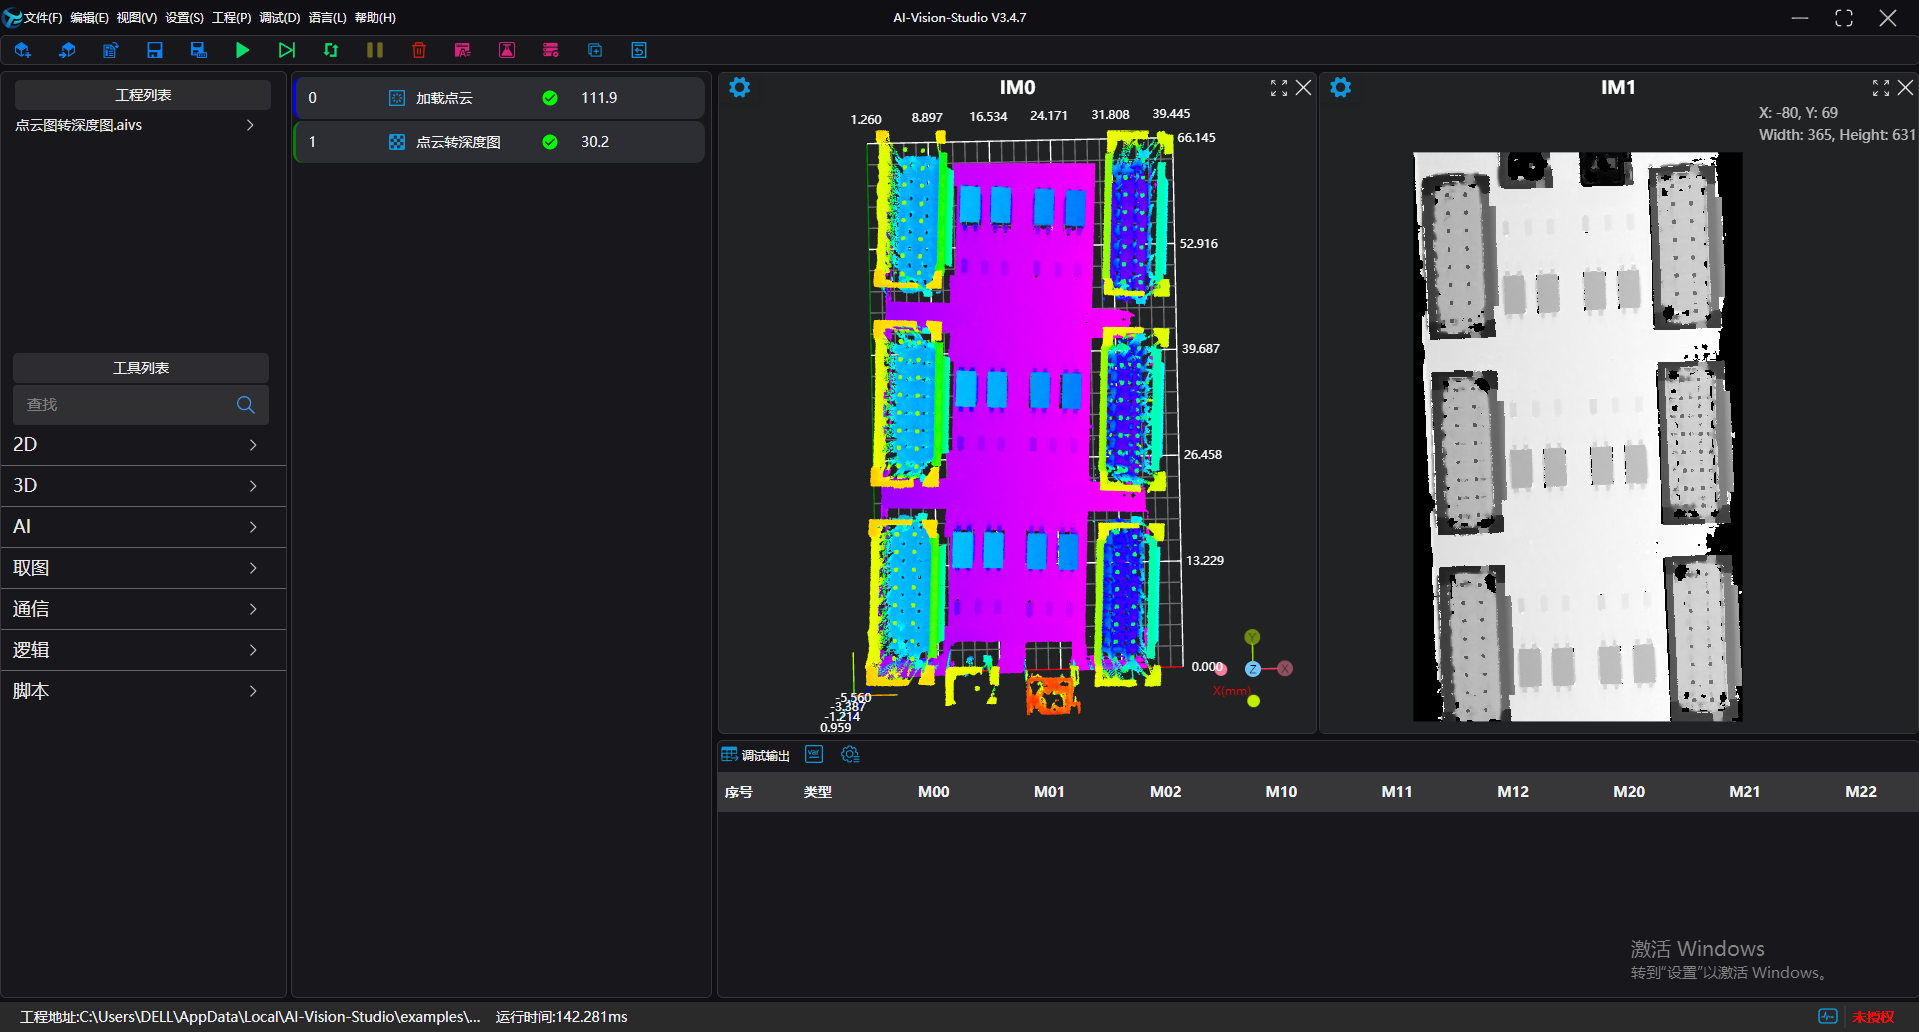Open IM0 view settings gear
Screen dimensions: 1919x1032
click(x=740, y=88)
